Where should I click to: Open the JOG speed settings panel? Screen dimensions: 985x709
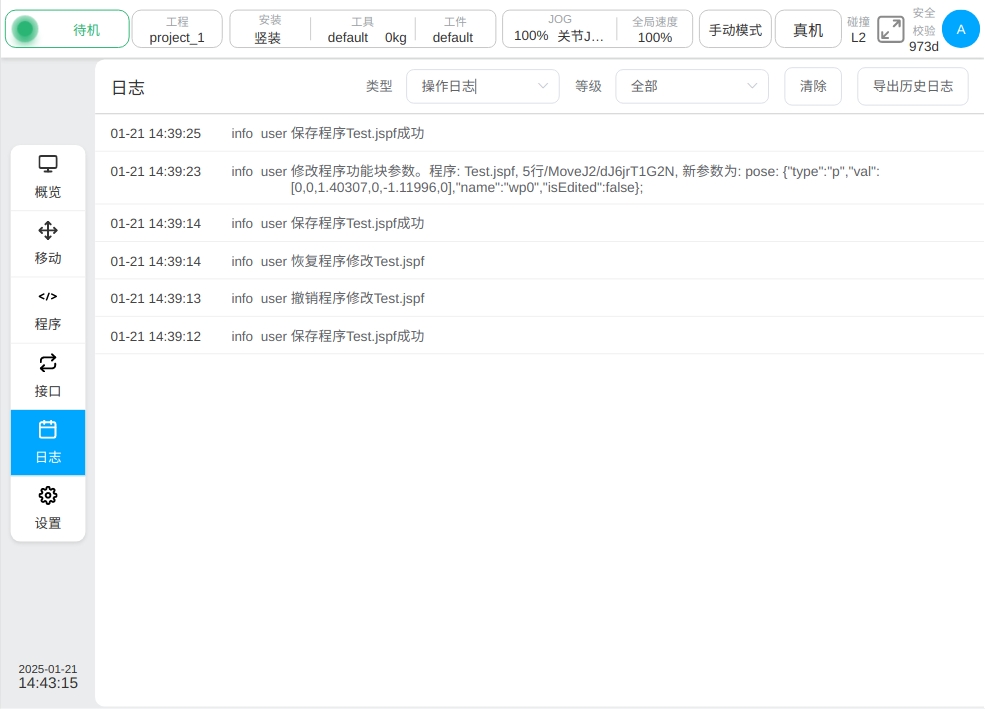pos(559,30)
